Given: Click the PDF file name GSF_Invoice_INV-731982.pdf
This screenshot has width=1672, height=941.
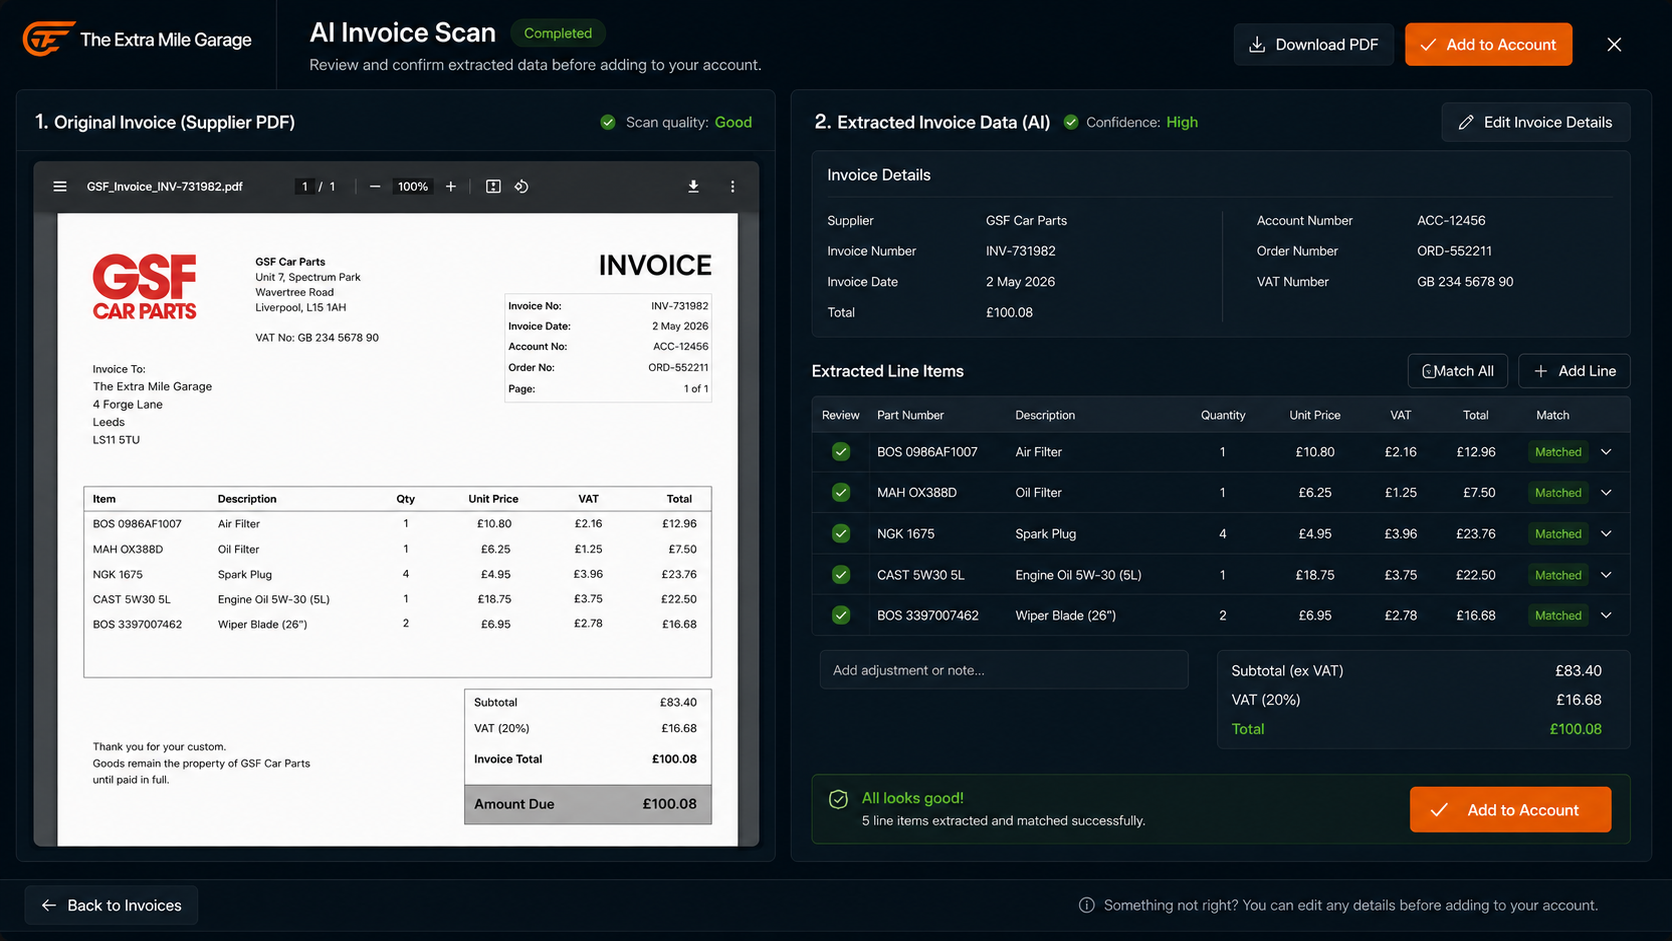Looking at the screenshot, I should pyautogui.click(x=165, y=187).
